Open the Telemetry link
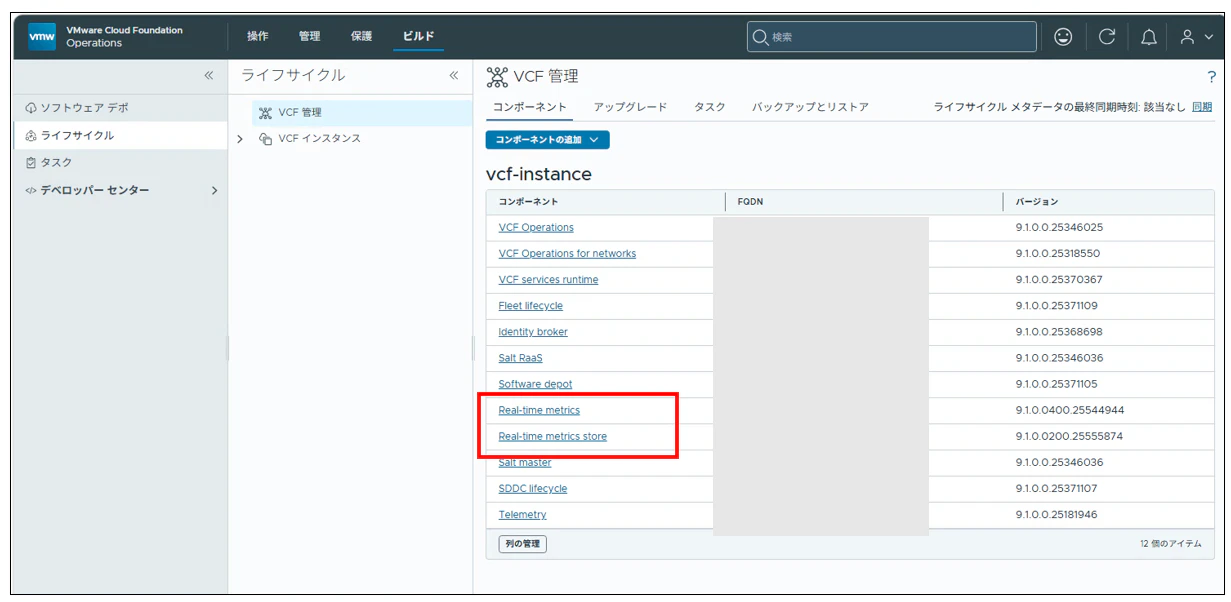Image resolution: width=1231 pixels, height=602 pixels. pyautogui.click(x=522, y=515)
